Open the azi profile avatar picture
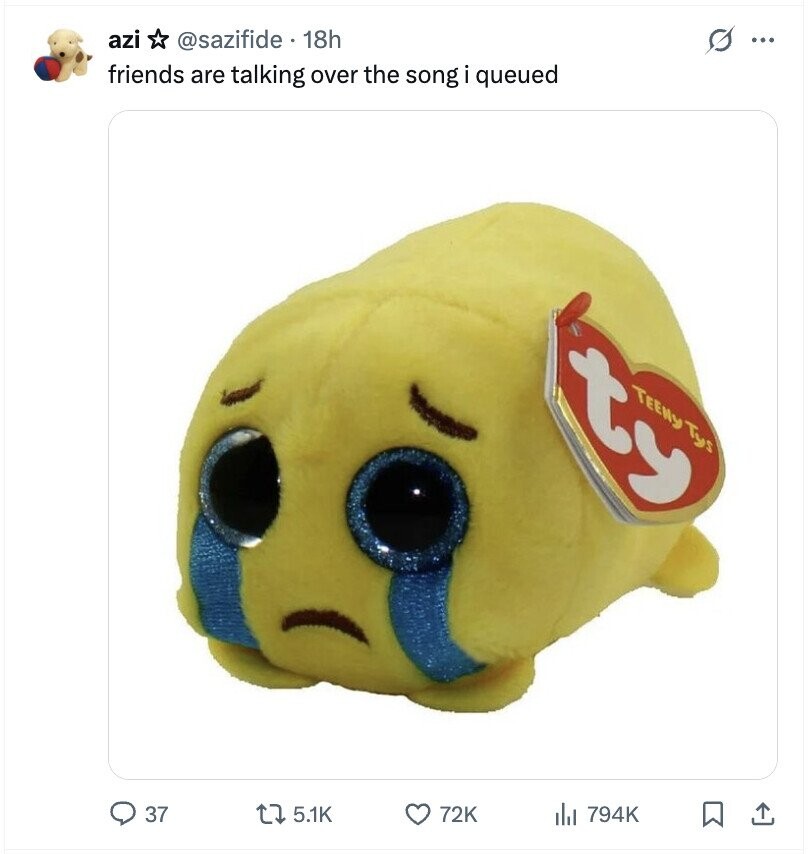This screenshot has height=854, width=812. pyautogui.click(x=63, y=56)
